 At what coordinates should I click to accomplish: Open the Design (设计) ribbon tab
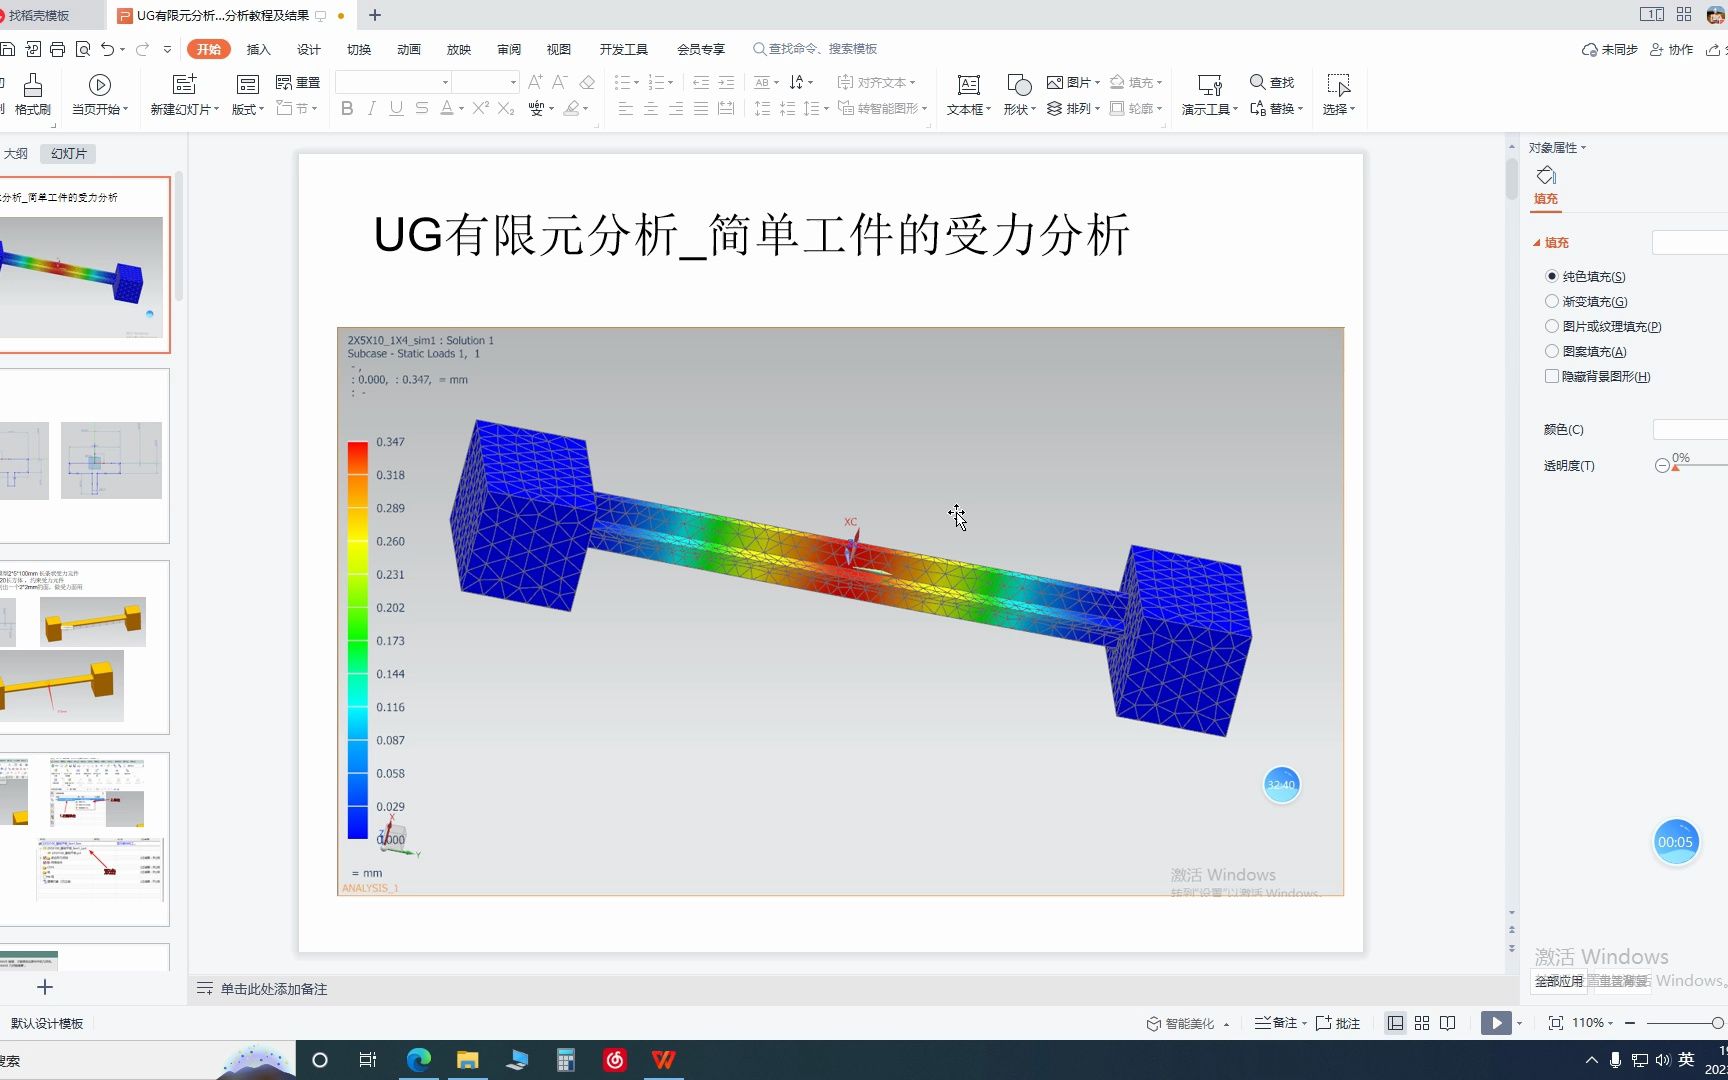coord(309,49)
